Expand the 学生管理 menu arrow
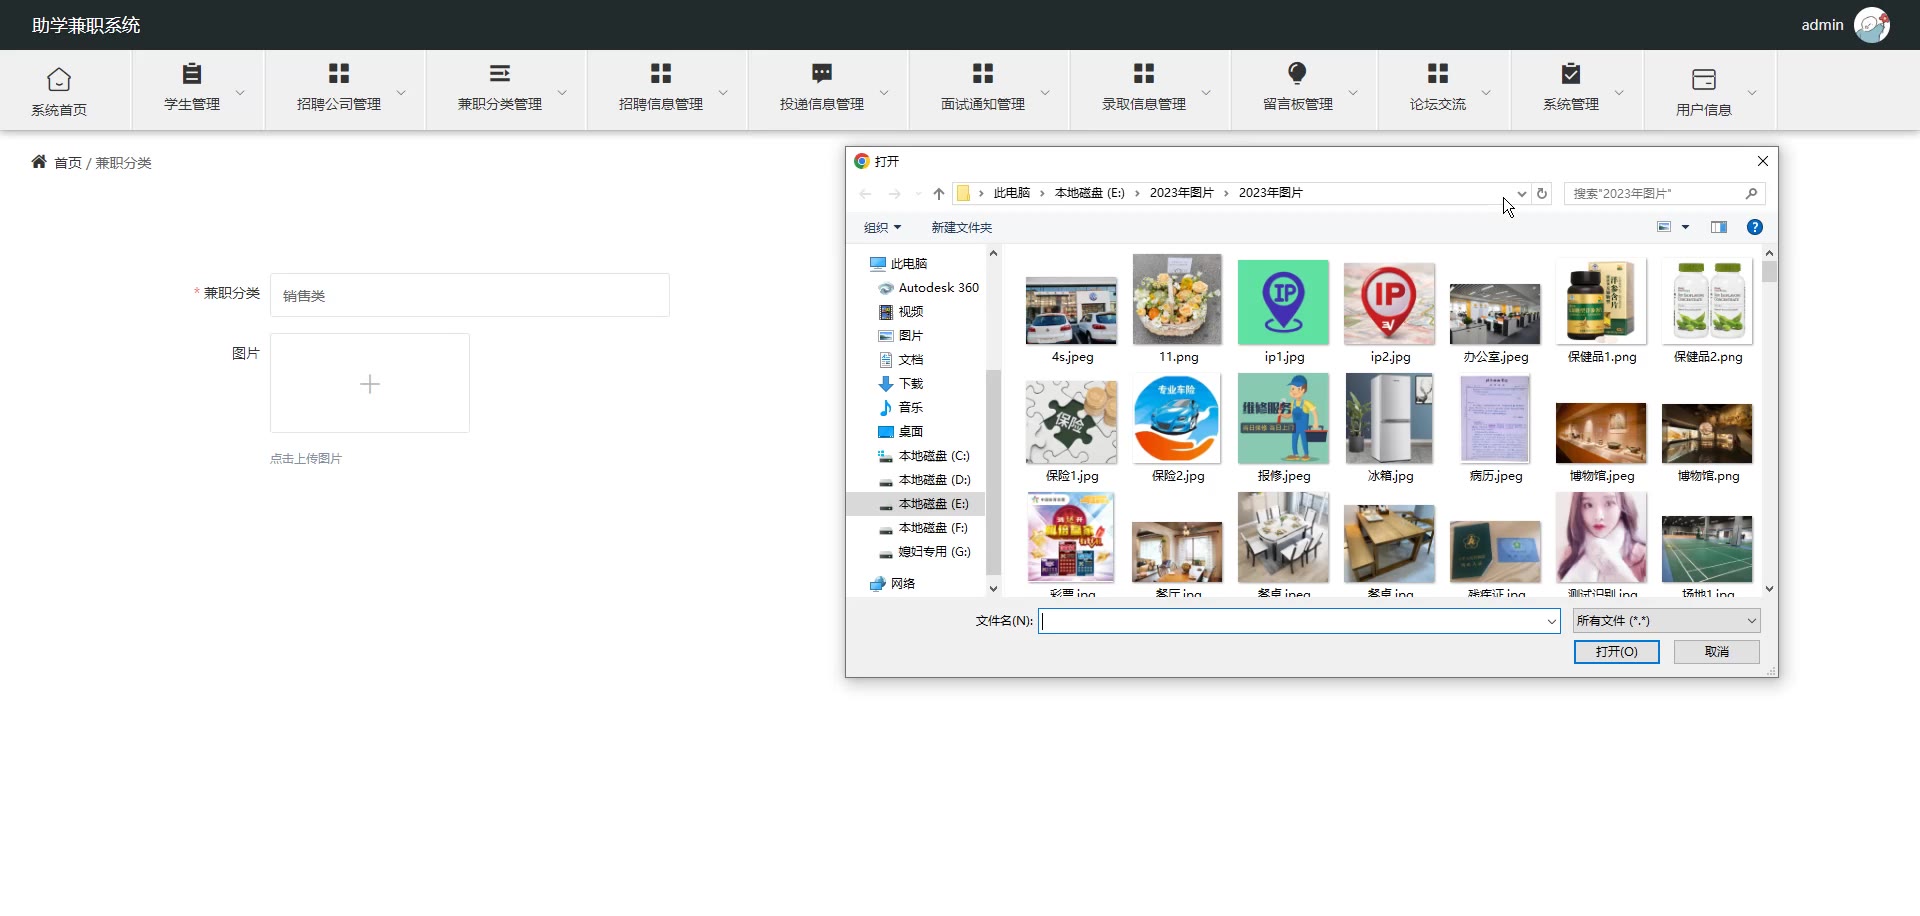 click(x=240, y=92)
